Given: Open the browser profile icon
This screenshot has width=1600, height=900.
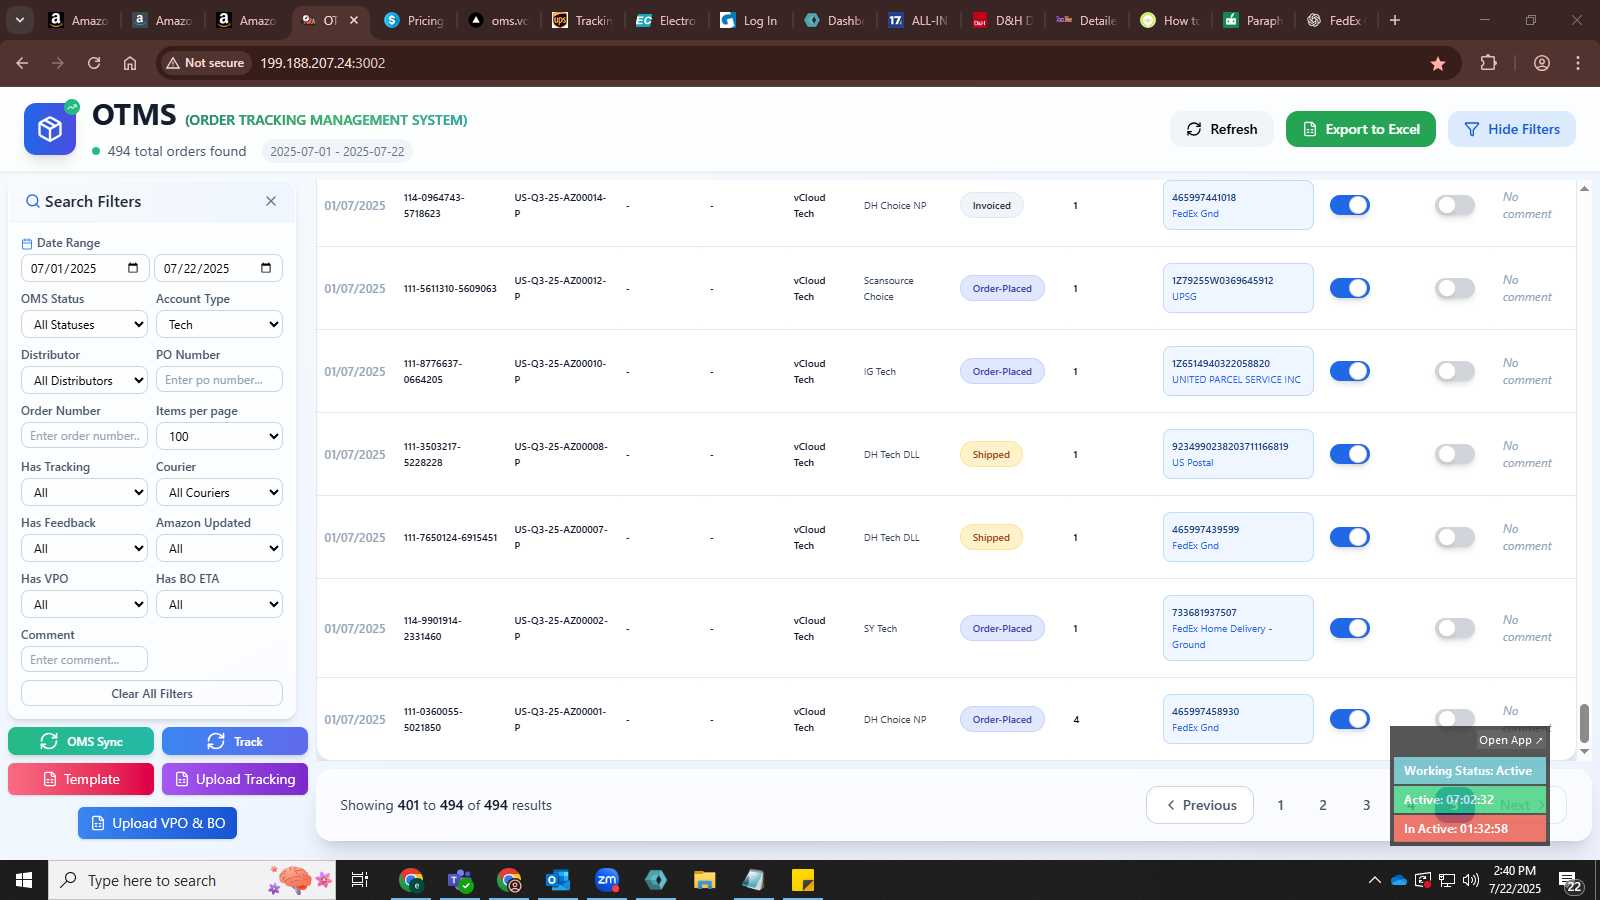Looking at the screenshot, I should click(x=1542, y=63).
